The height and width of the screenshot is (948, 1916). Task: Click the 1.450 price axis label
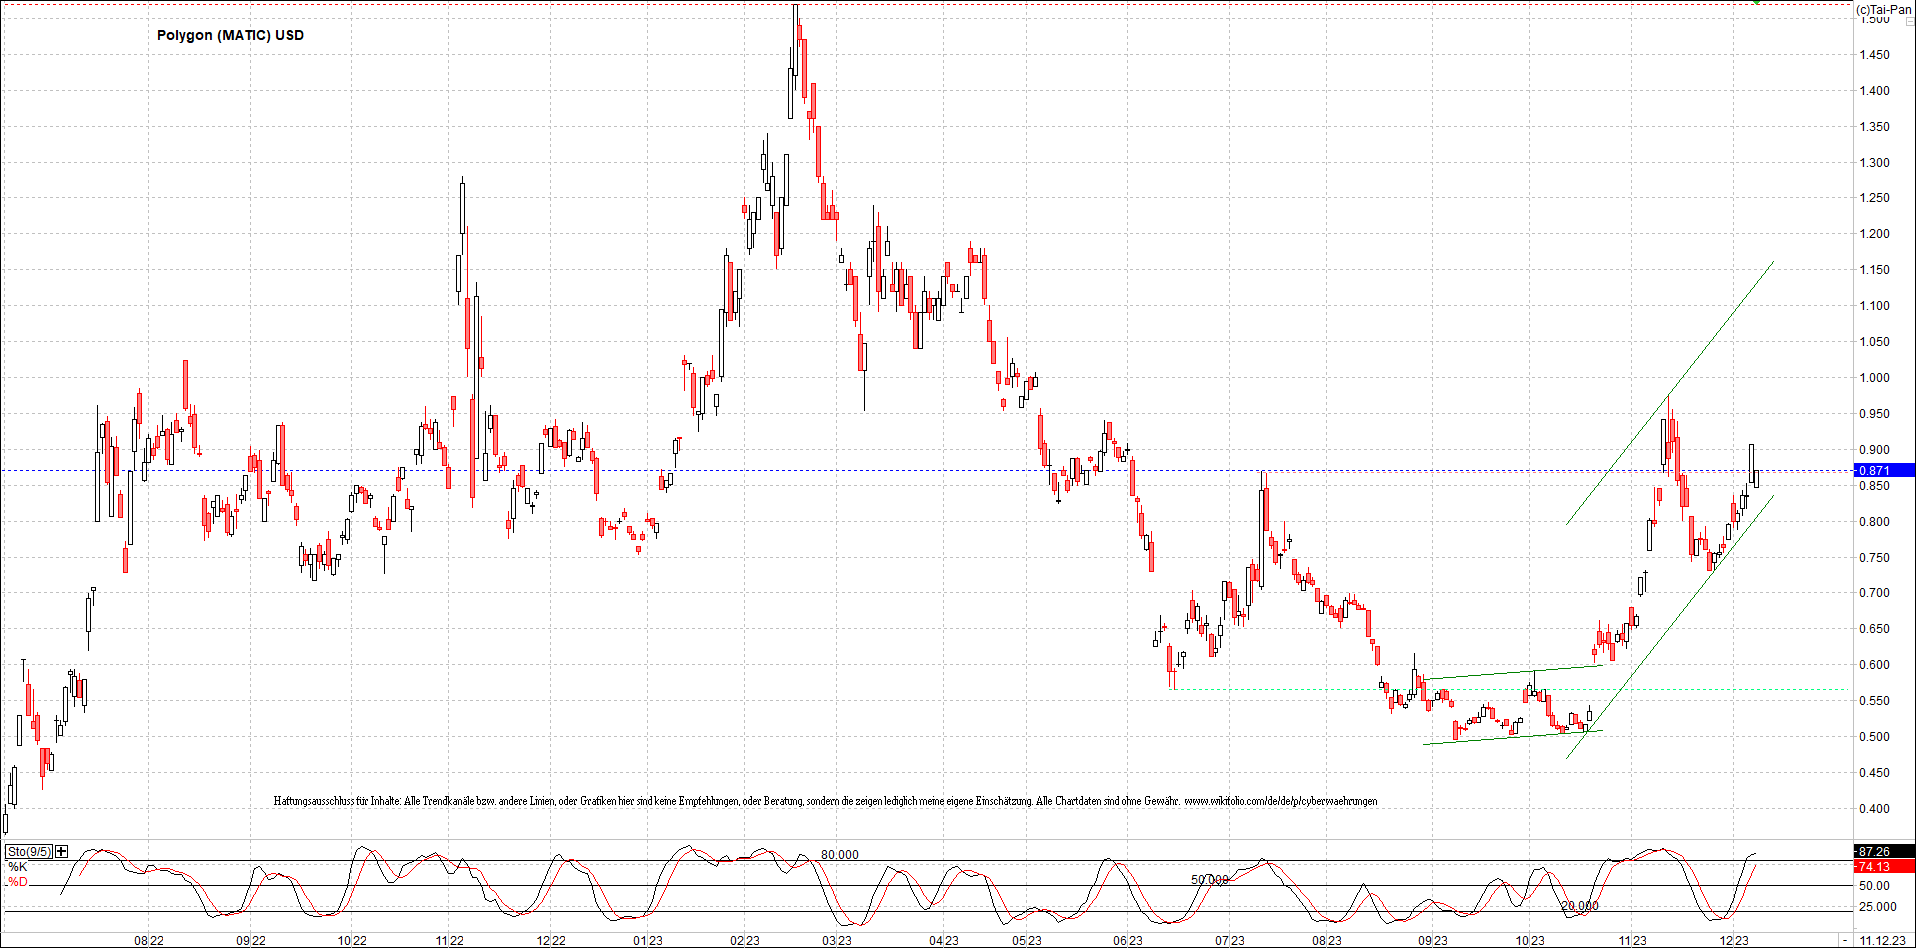[1875, 55]
